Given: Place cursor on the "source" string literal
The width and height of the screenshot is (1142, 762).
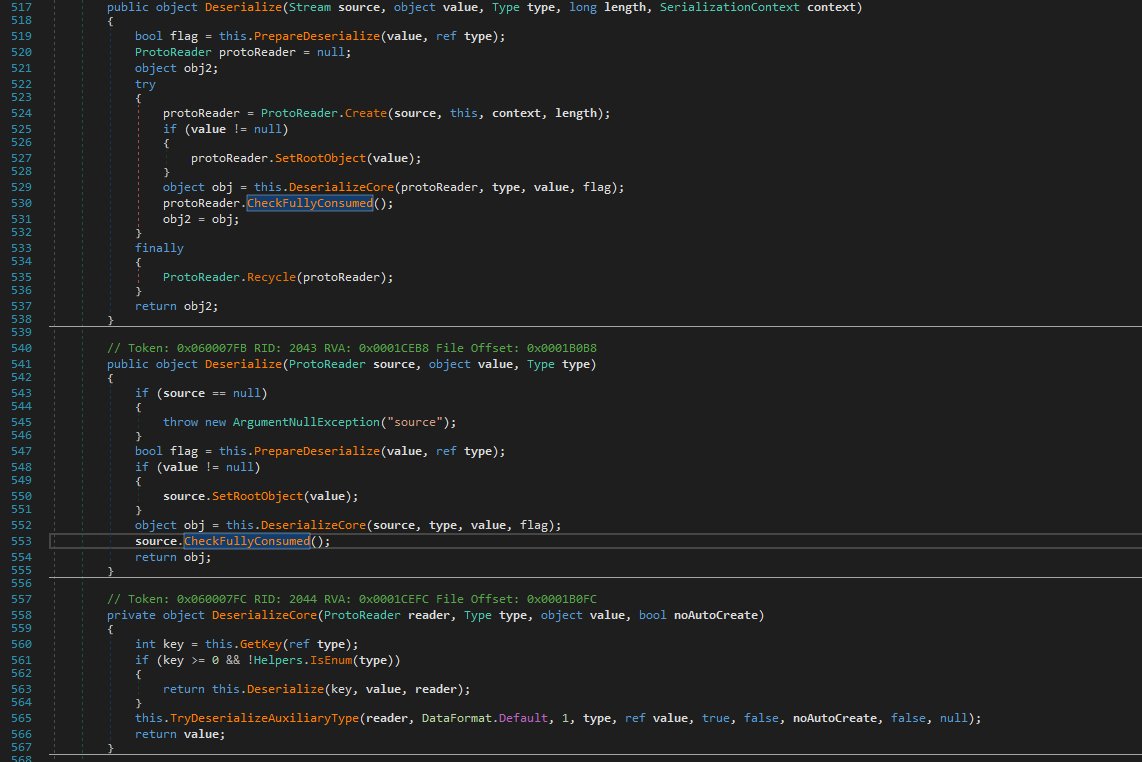Looking at the screenshot, I should [414, 421].
